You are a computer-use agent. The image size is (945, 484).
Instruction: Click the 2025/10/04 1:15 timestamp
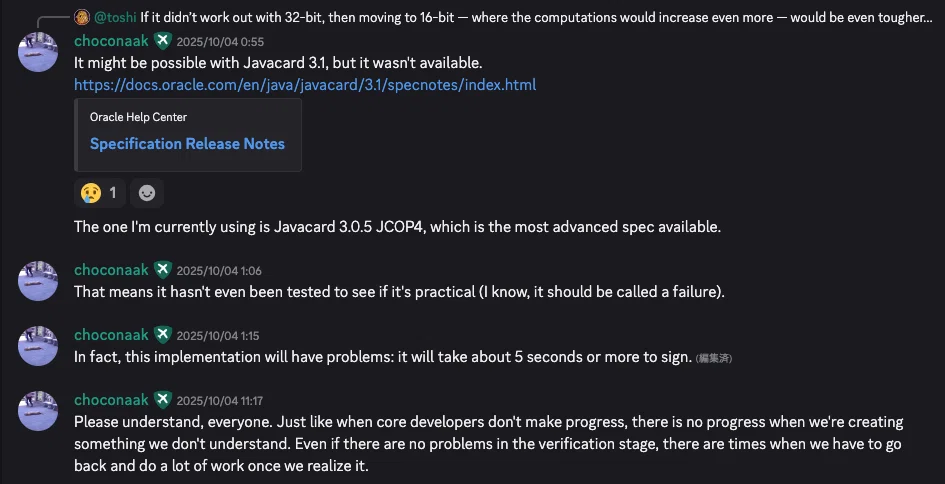218,336
